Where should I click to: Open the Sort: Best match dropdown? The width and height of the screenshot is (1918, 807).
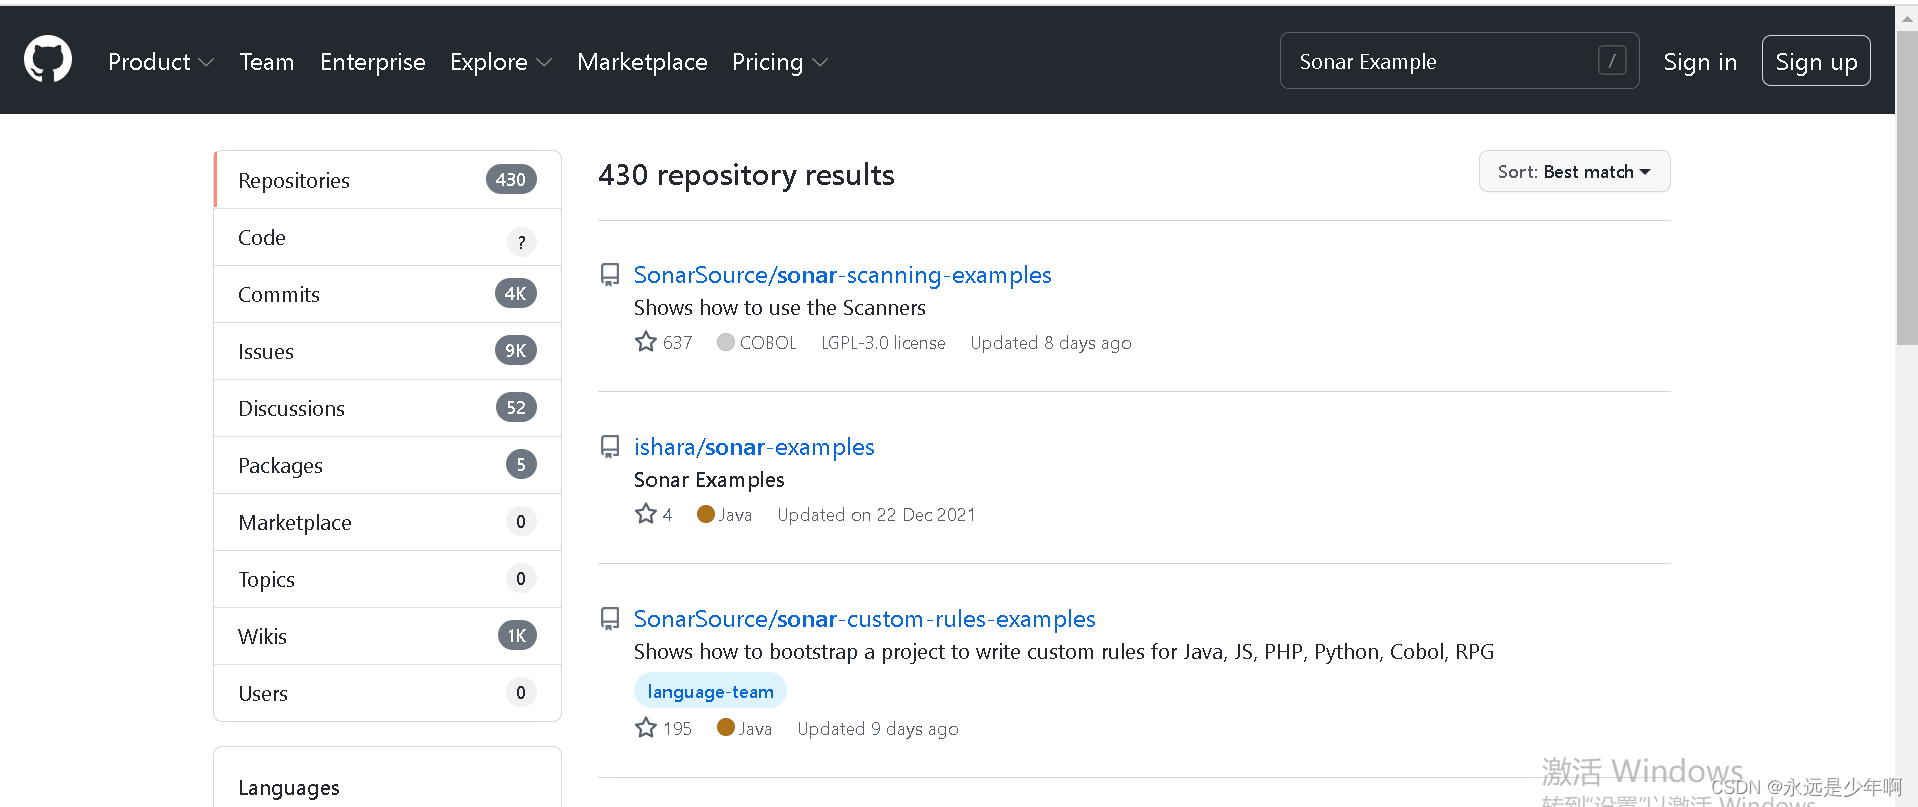(1574, 172)
